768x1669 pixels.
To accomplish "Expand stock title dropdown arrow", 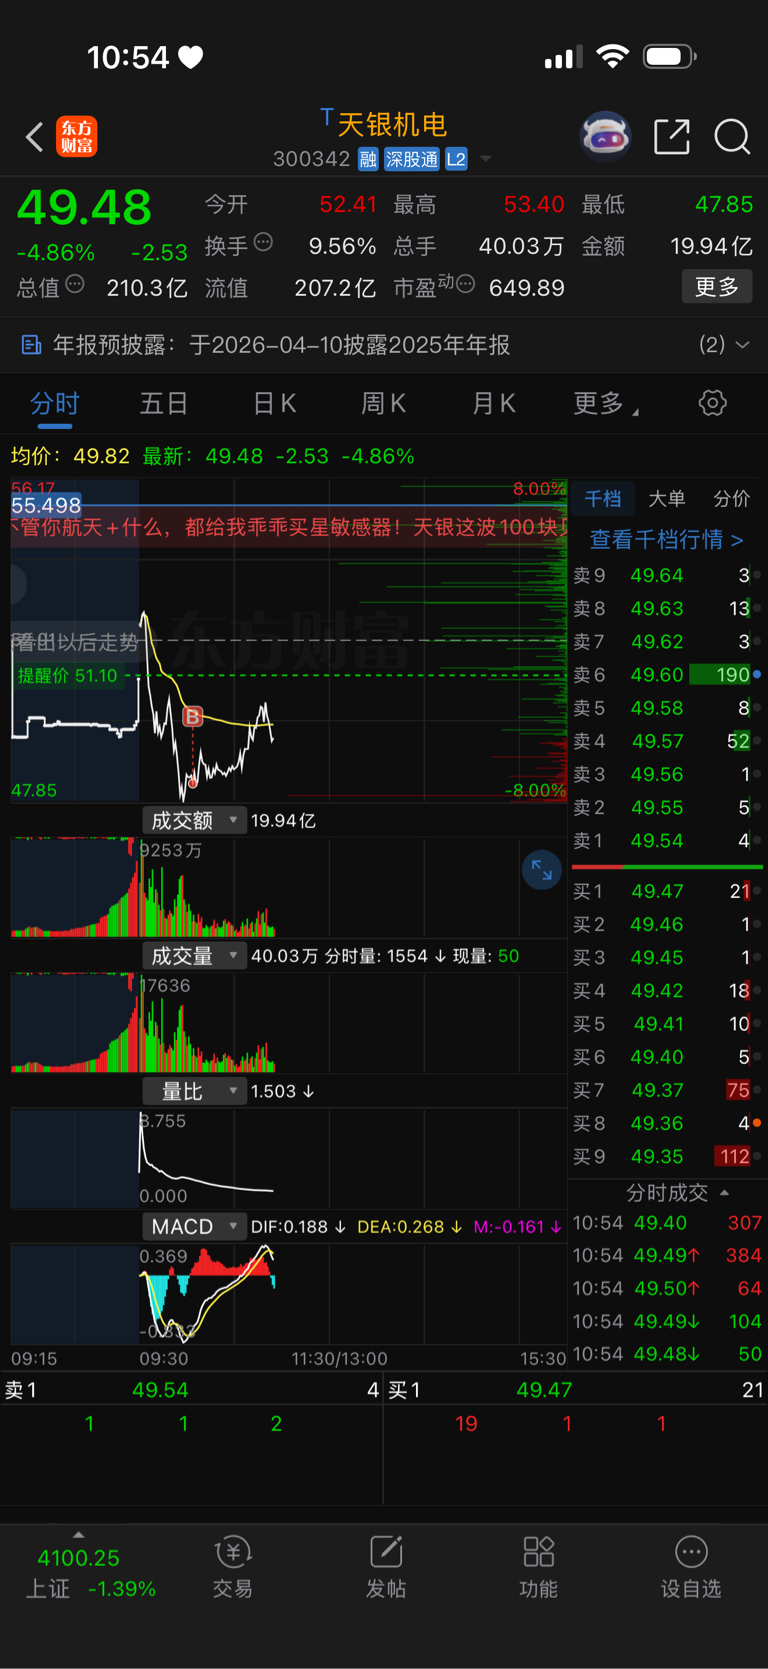I will click(486, 159).
